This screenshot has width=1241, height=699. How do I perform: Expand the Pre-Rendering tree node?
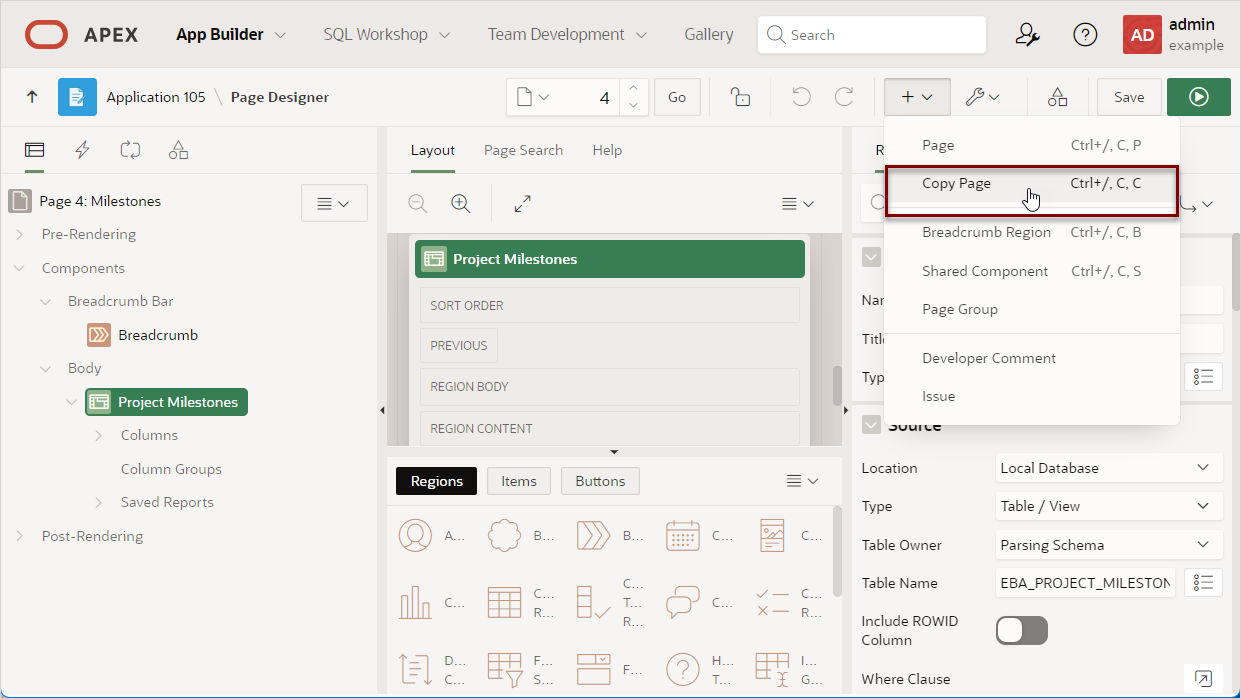coord(20,234)
